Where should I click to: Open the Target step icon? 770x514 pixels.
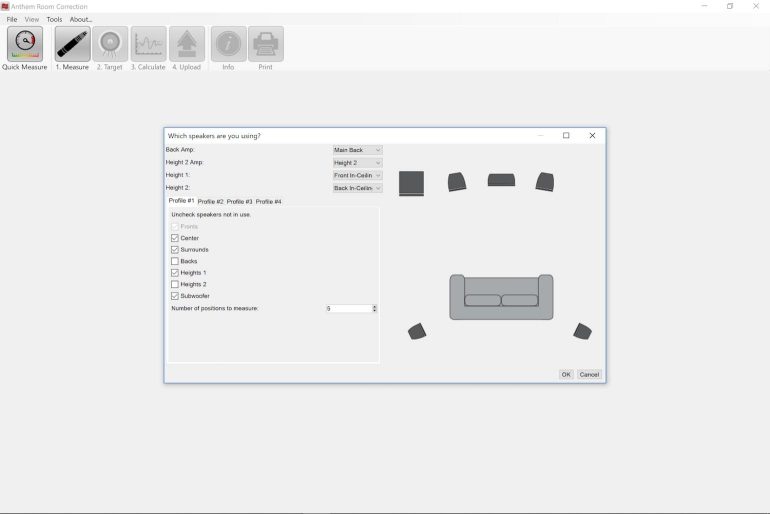(x=110, y=44)
